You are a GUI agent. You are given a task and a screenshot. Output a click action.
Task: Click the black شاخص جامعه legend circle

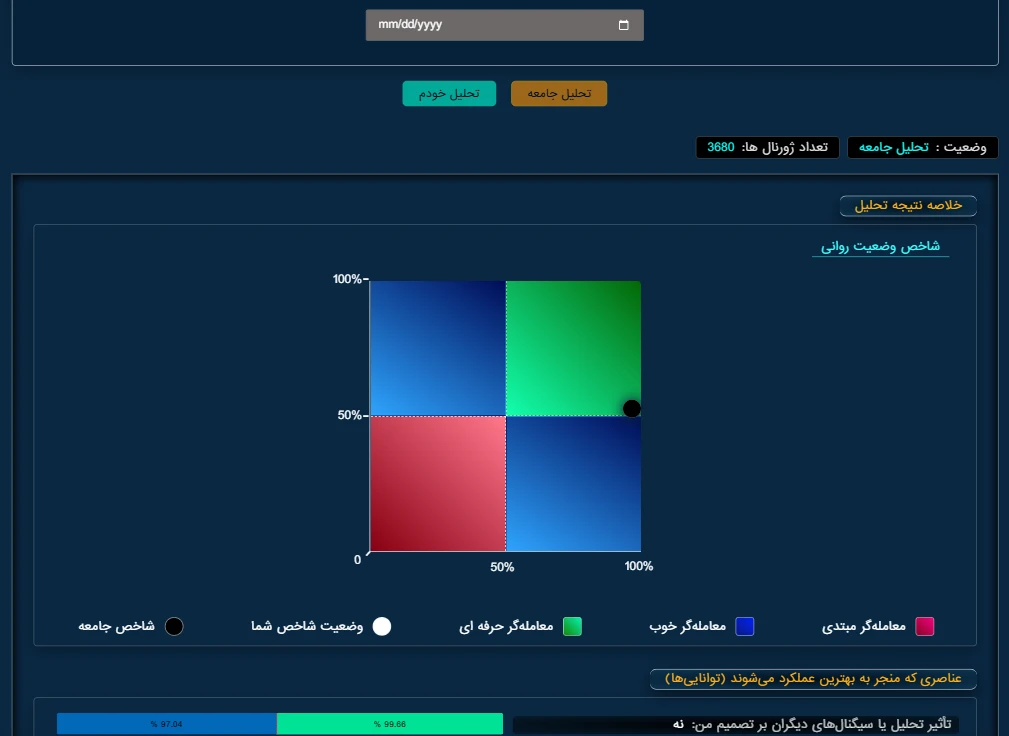174,626
